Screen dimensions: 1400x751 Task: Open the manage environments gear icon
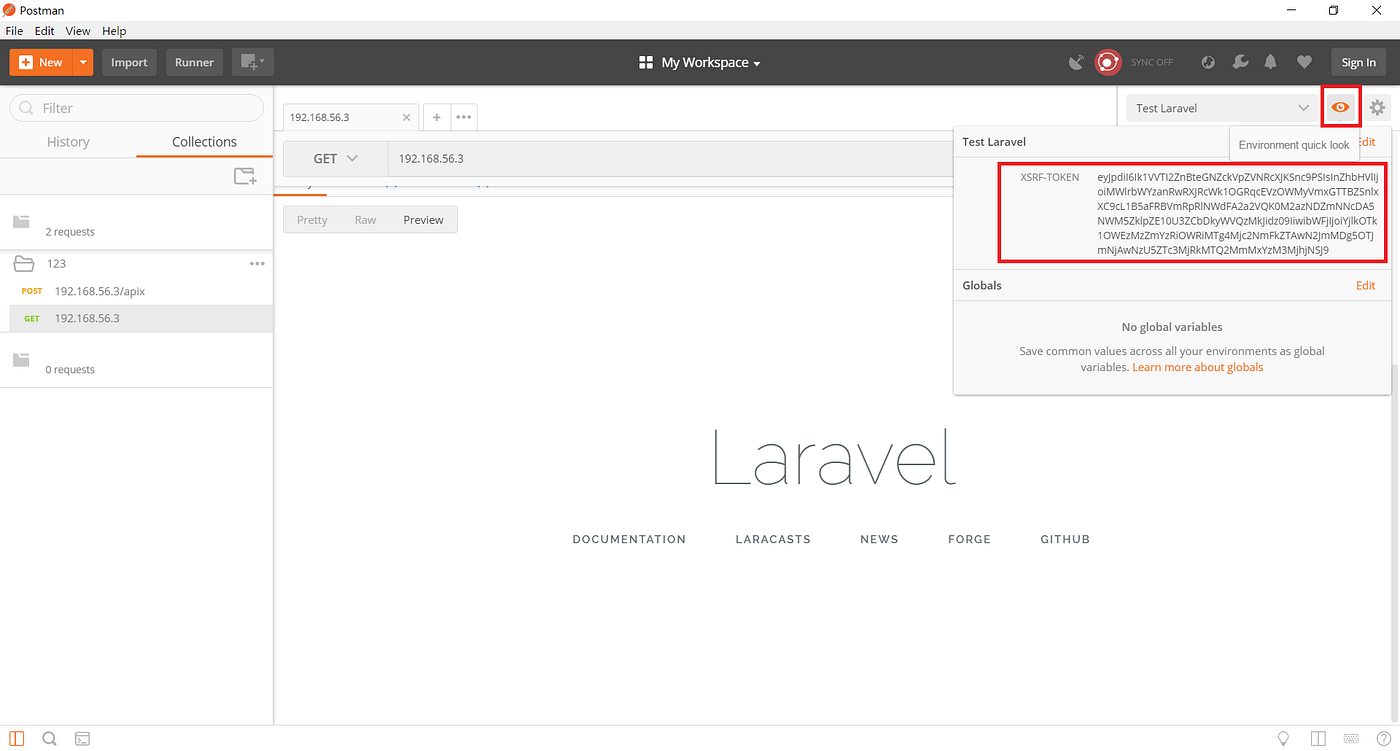click(x=1377, y=108)
